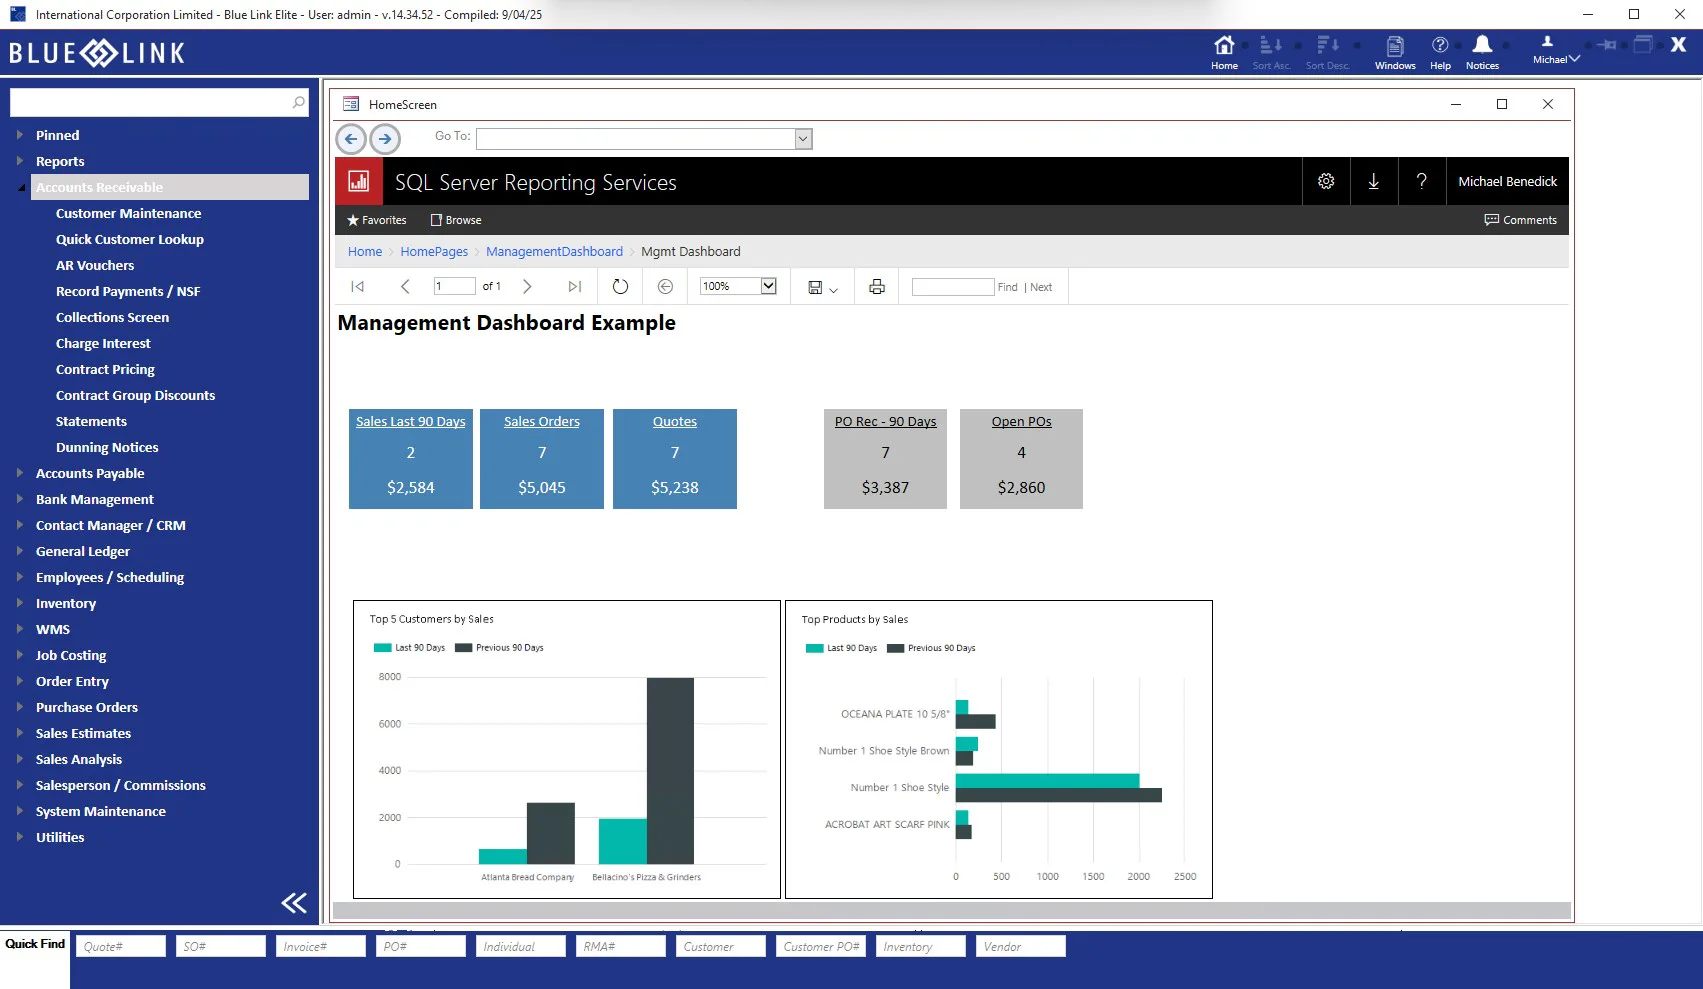
Task: Collapse the Accounts Receivable tree node
Action: point(21,187)
